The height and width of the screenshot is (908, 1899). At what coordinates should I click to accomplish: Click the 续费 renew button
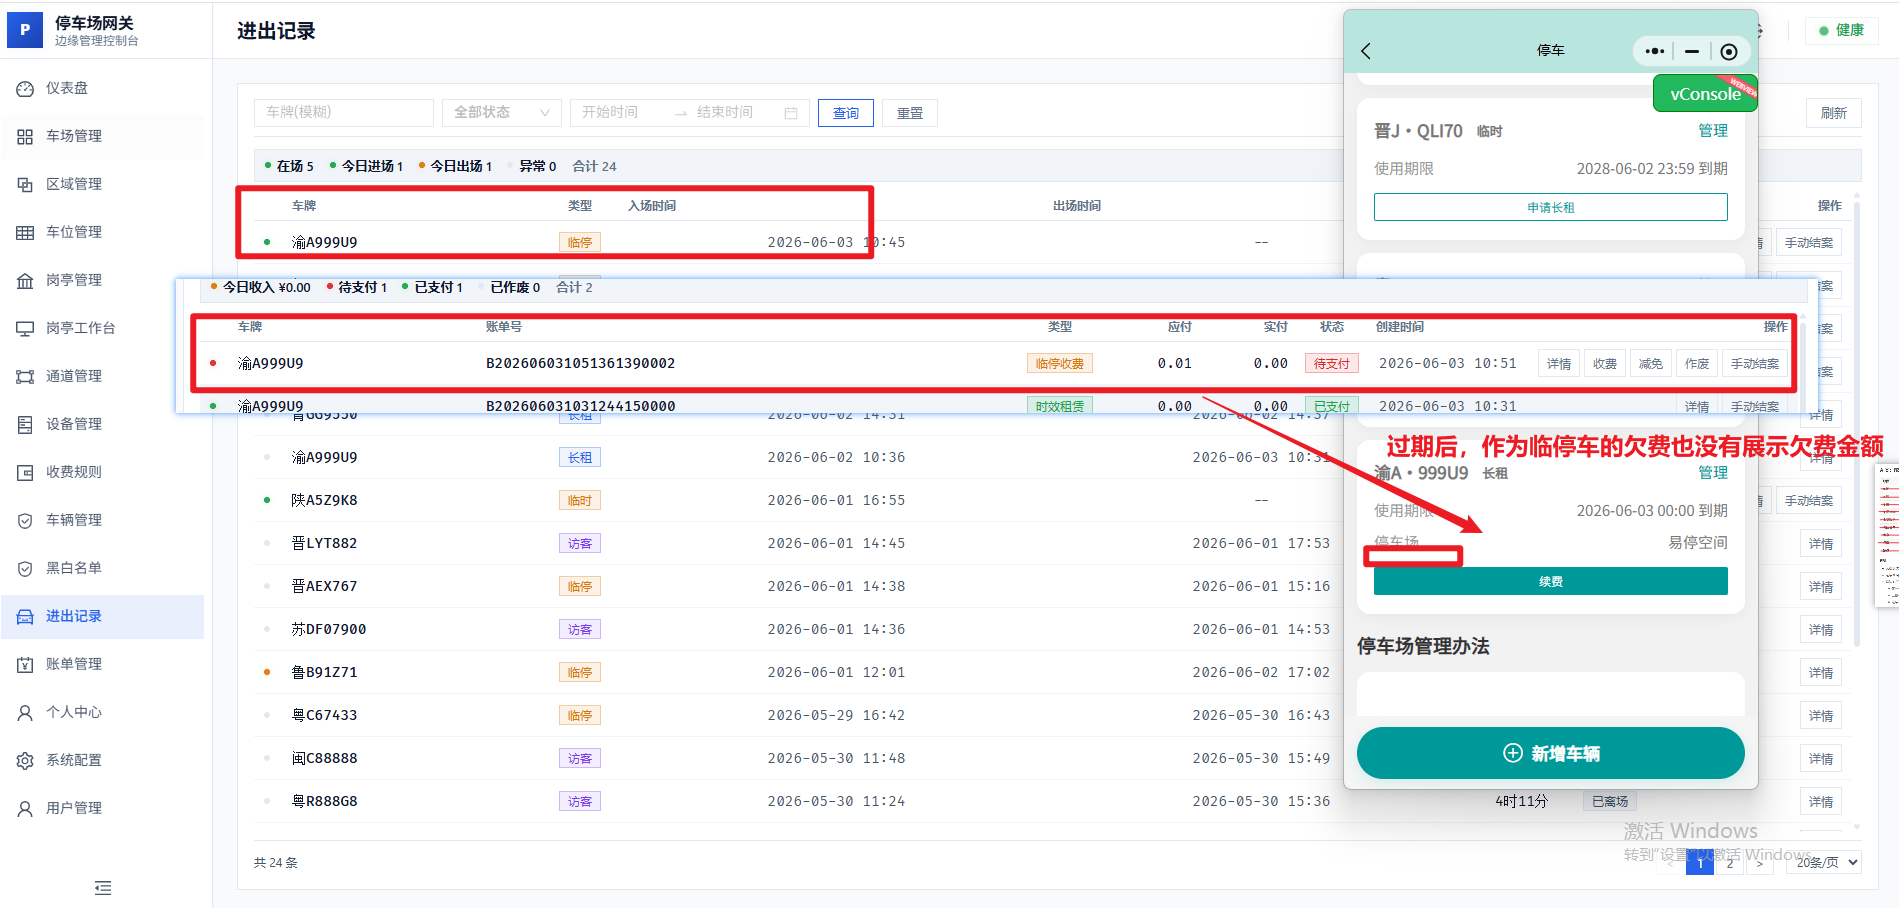(1551, 581)
